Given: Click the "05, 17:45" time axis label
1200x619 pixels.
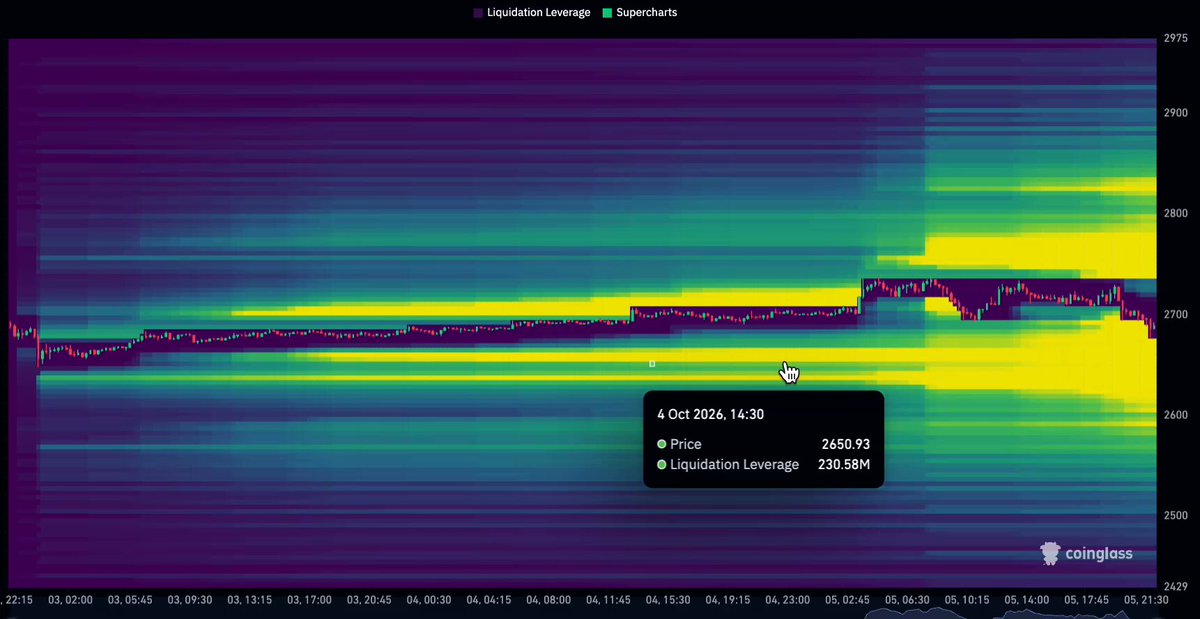Looking at the screenshot, I should 1086,600.
